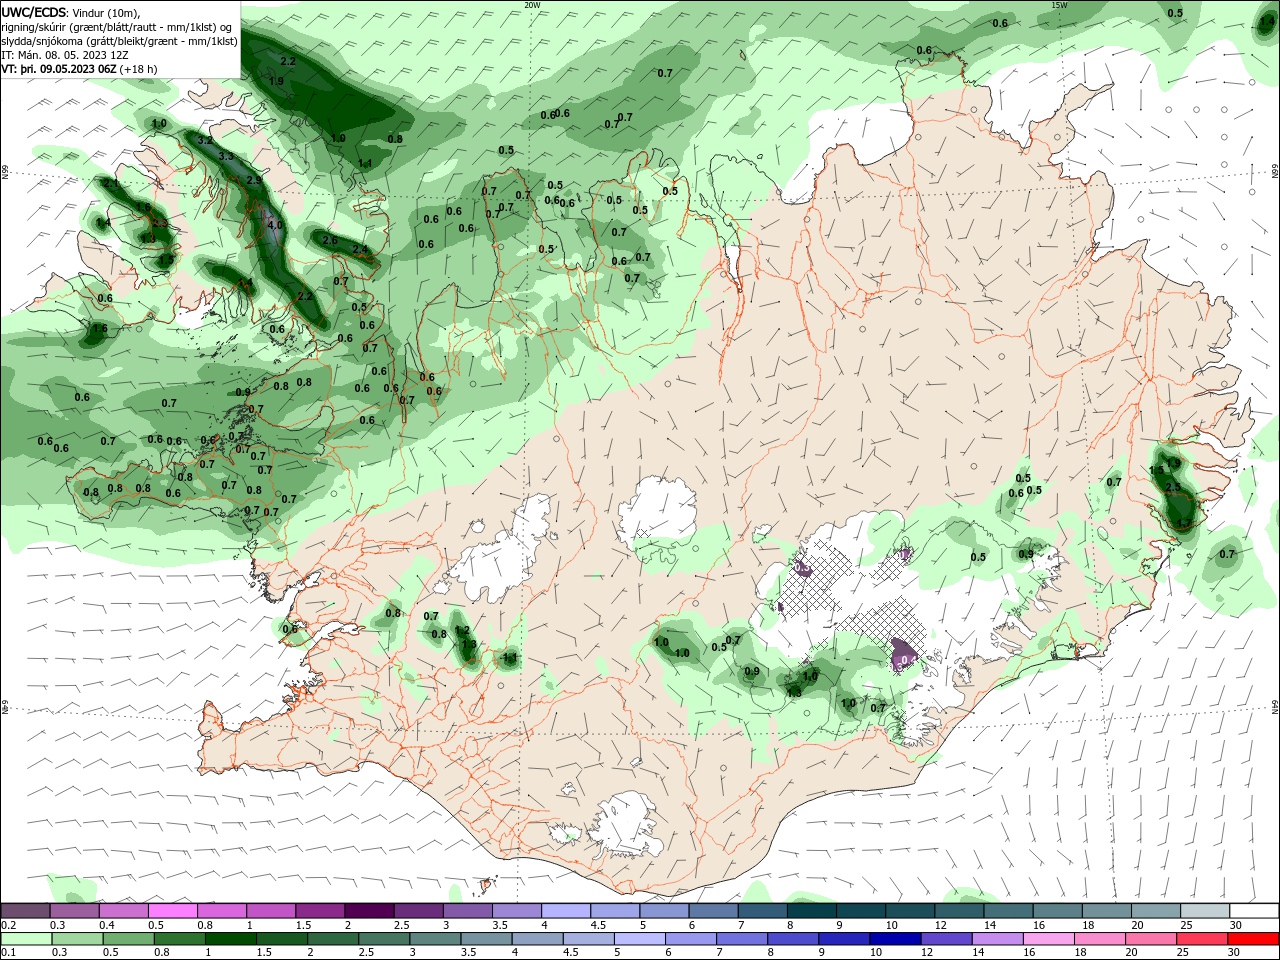Select the bright pink upper legend swatch at 0.5
1280x960 pixels.
172,911
